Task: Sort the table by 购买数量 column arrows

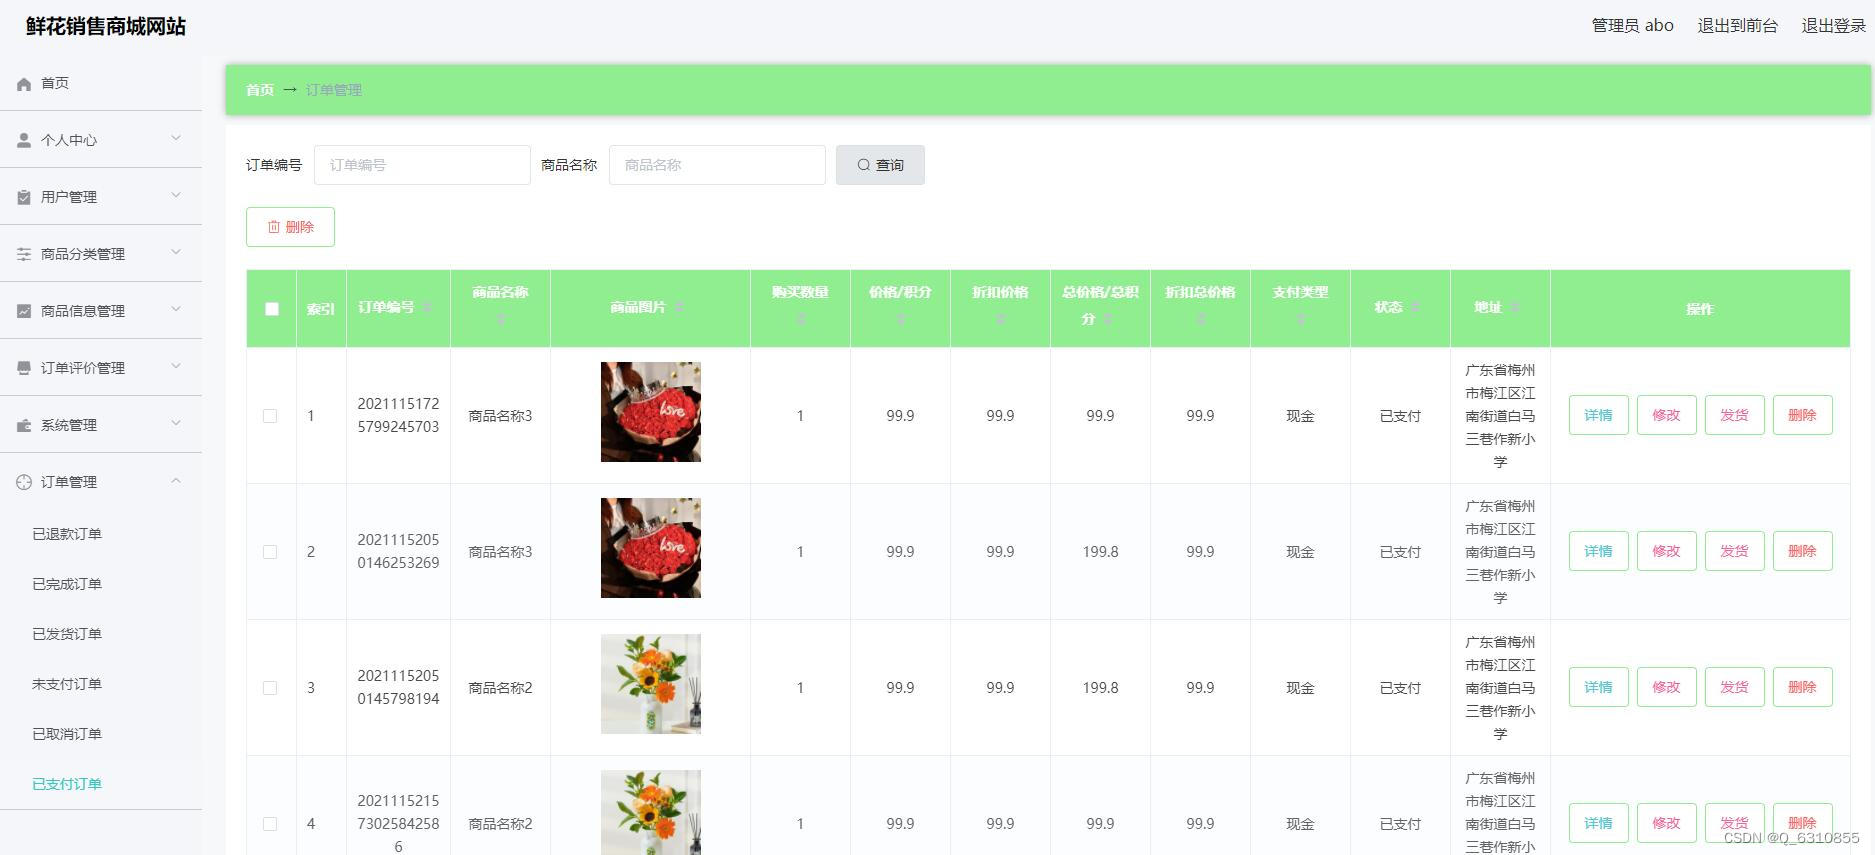Action: [x=801, y=319]
